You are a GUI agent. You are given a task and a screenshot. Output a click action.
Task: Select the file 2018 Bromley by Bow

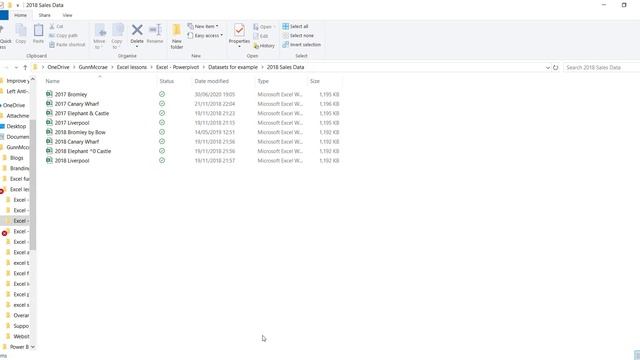pos(80,132)
